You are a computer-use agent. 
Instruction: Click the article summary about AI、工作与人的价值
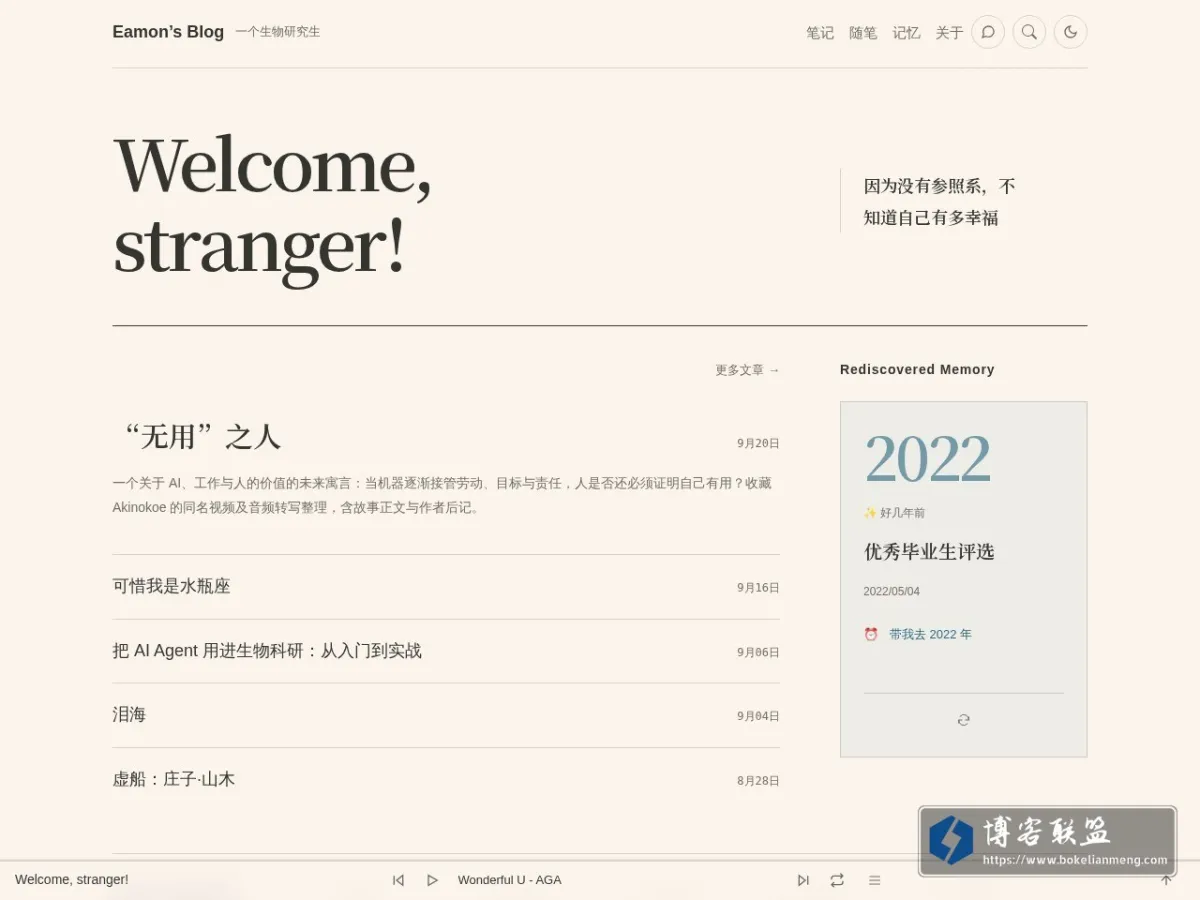(x=442, y=495)
